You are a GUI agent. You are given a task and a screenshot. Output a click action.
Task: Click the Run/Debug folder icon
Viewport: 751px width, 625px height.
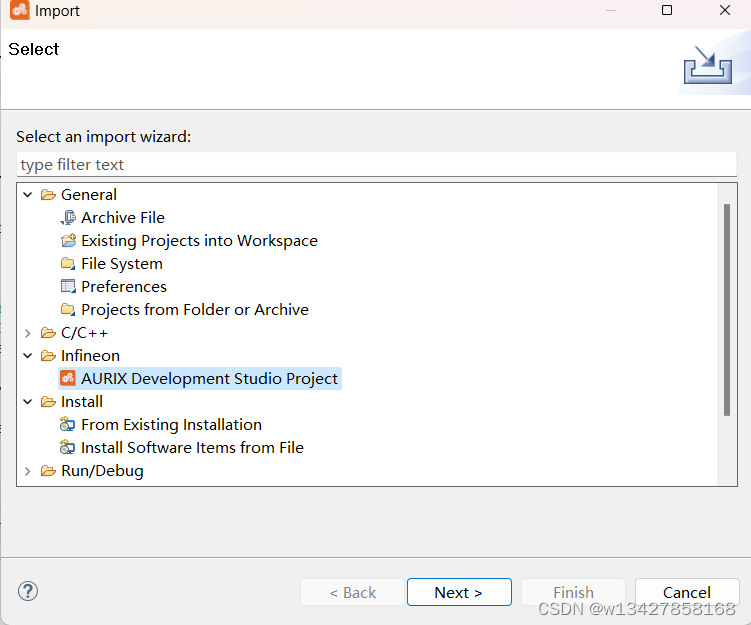click(x=48, y=471)
